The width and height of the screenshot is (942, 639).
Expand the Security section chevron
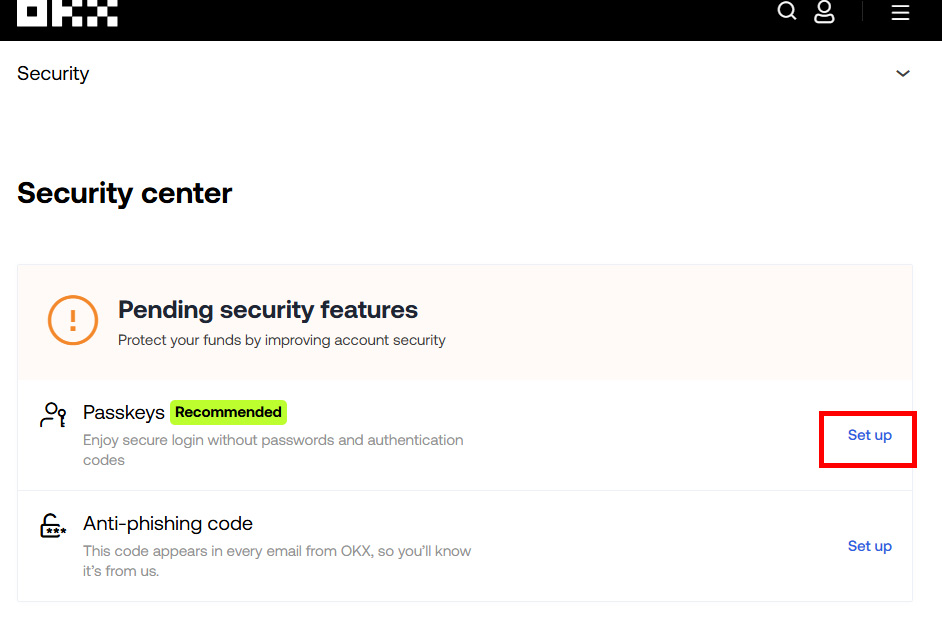[x=903, y=74]
